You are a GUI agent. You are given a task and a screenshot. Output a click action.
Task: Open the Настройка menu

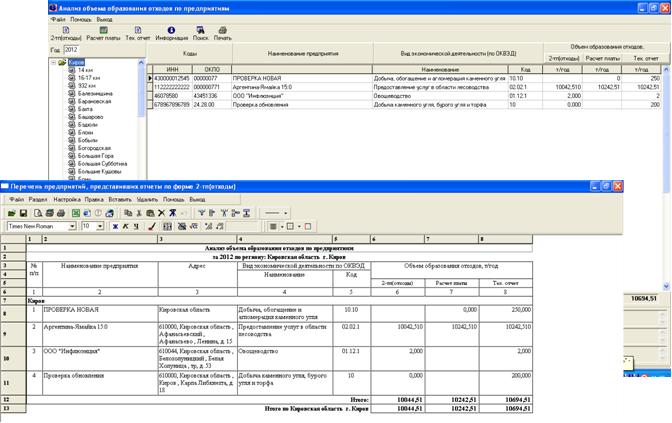click(x=67, y=199)
